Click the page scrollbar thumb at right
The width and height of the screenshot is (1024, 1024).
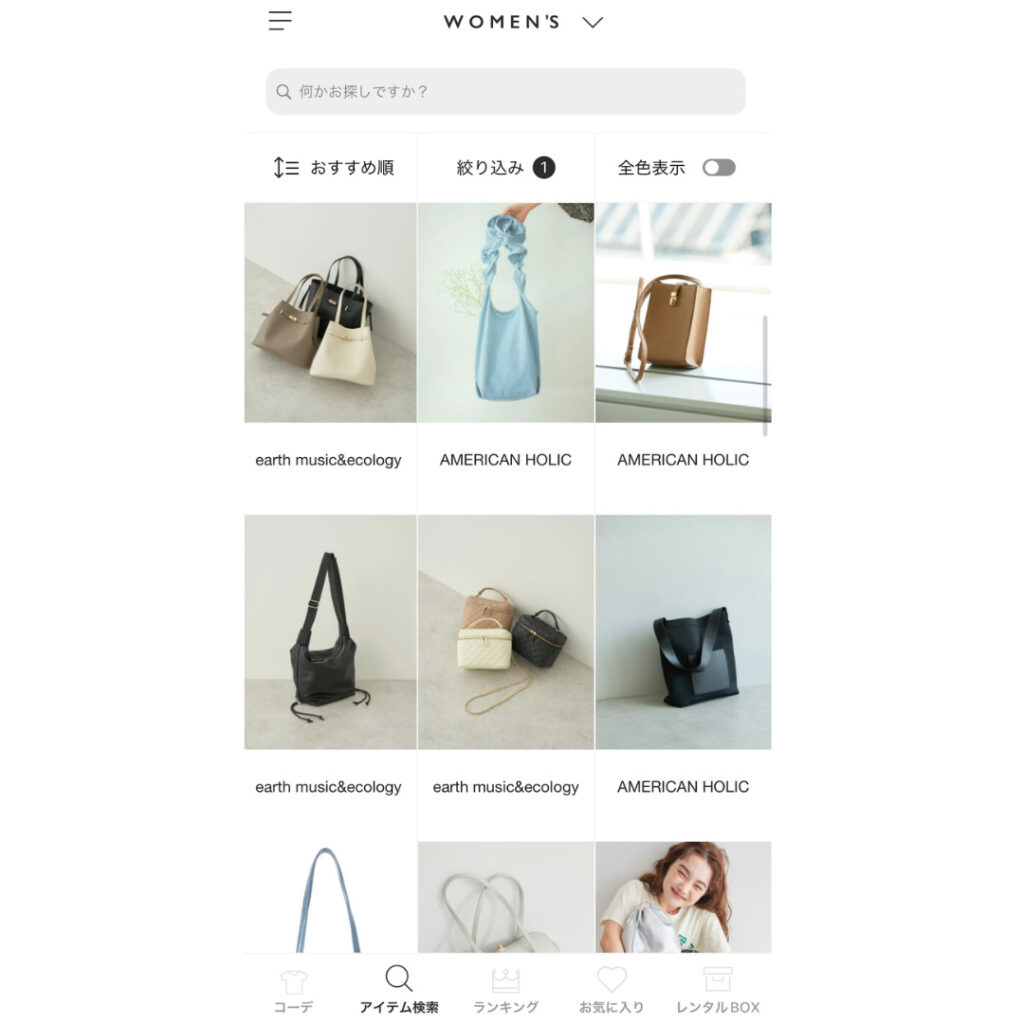pyautogui.click(x=765, y=376)
